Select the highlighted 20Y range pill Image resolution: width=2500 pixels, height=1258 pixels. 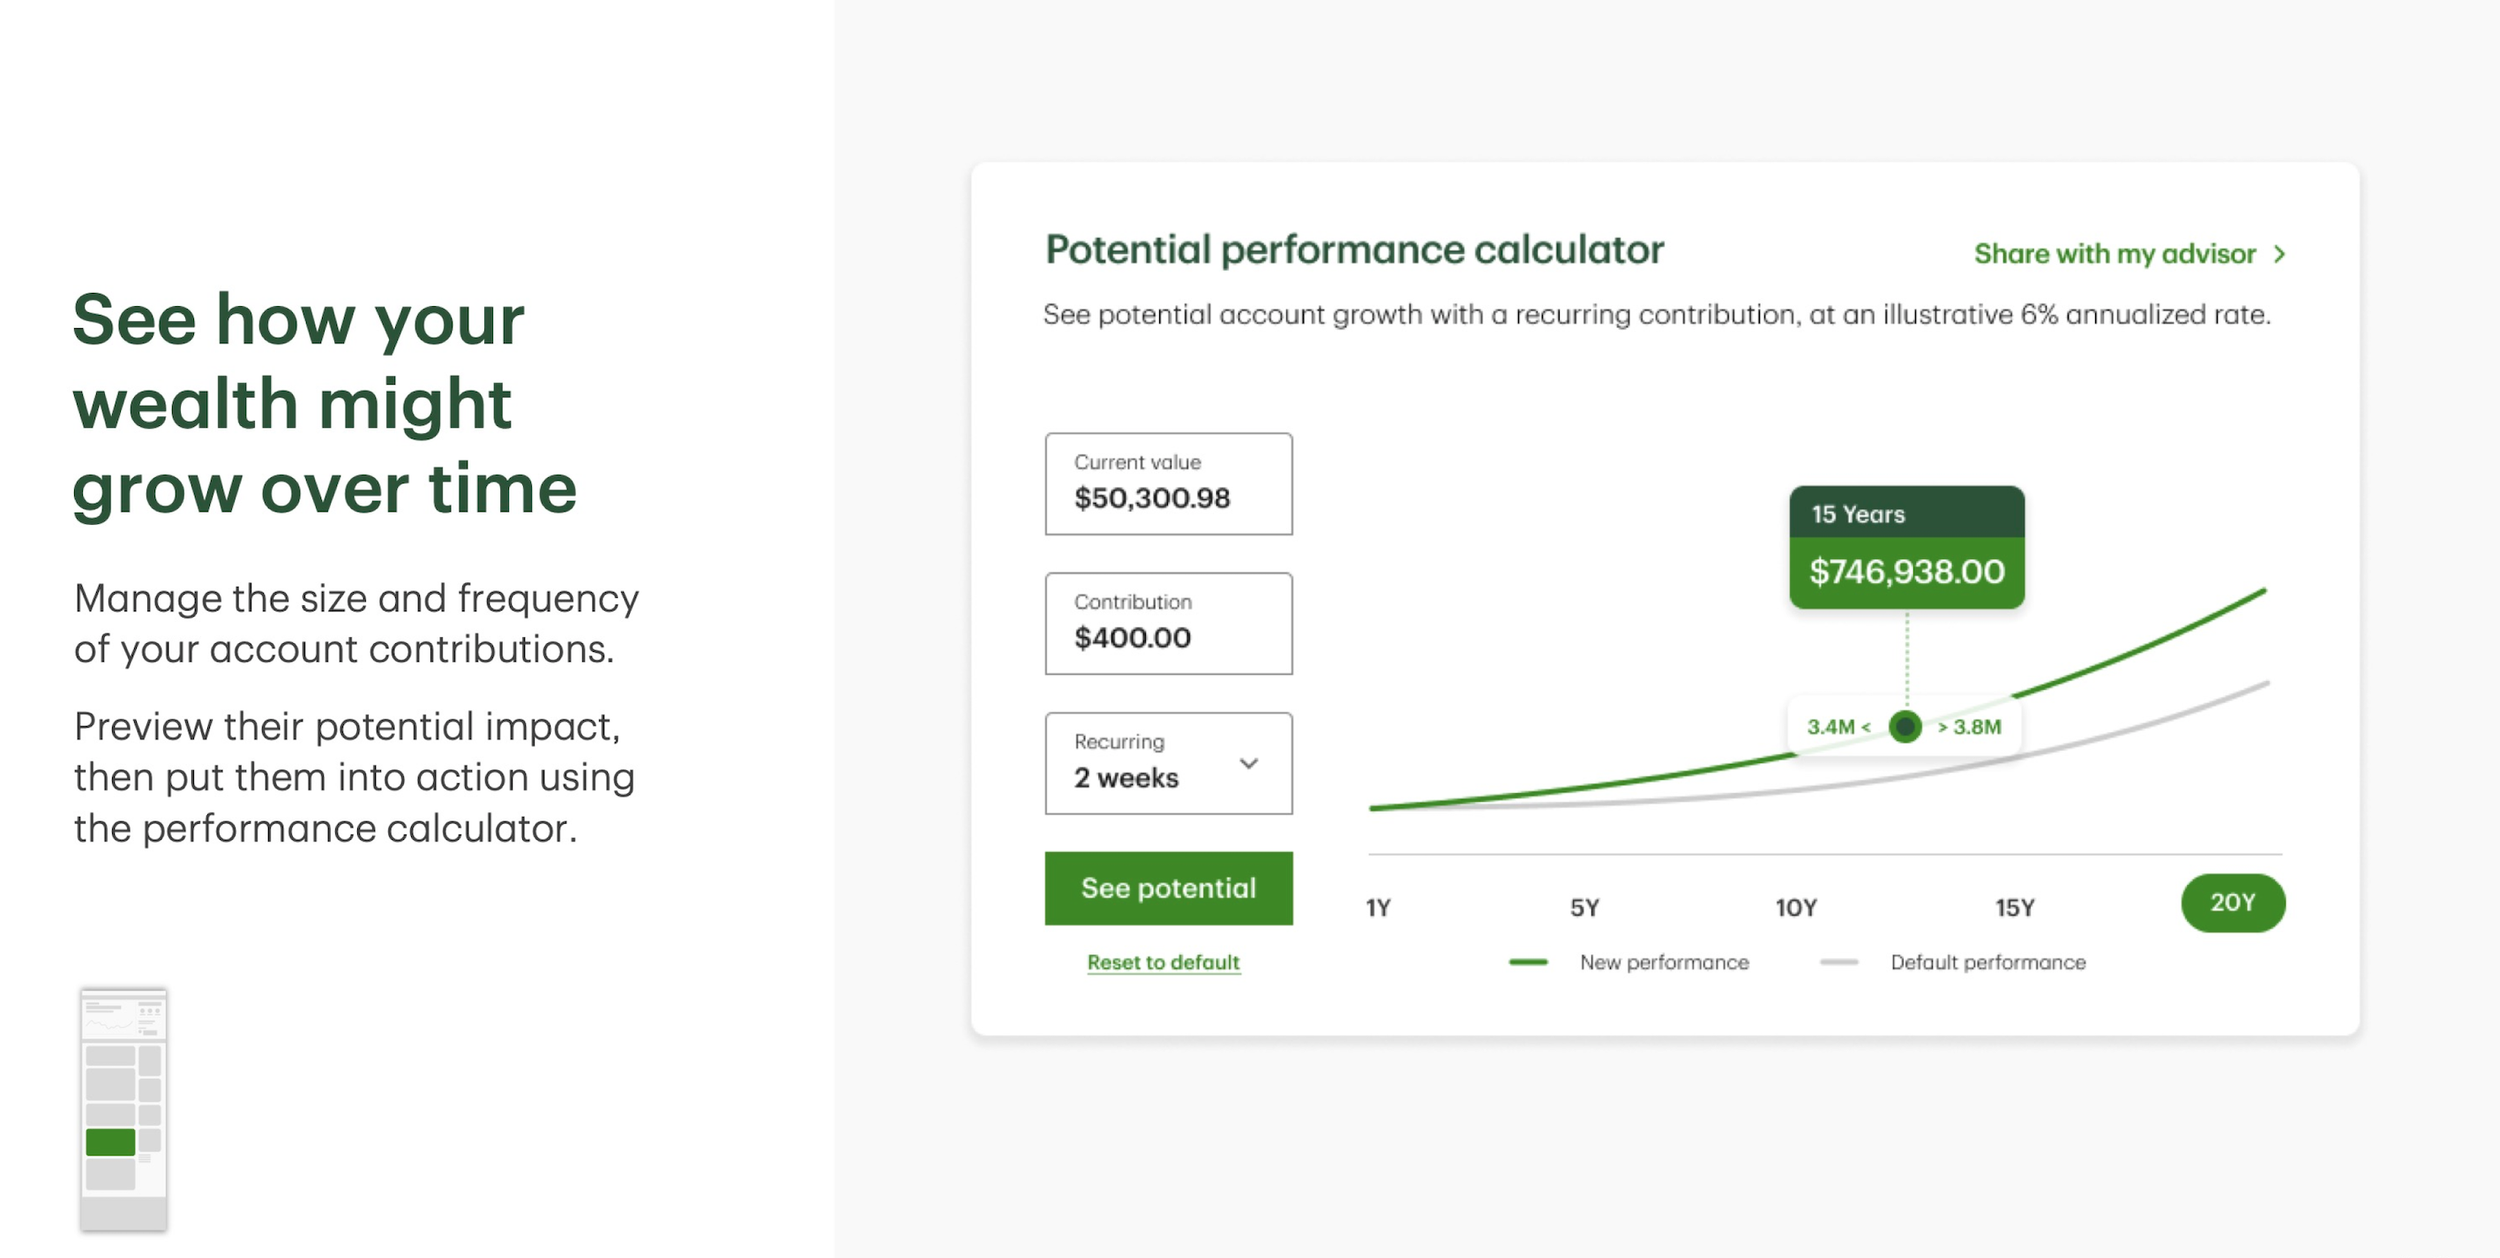(x=2232, y=903)
